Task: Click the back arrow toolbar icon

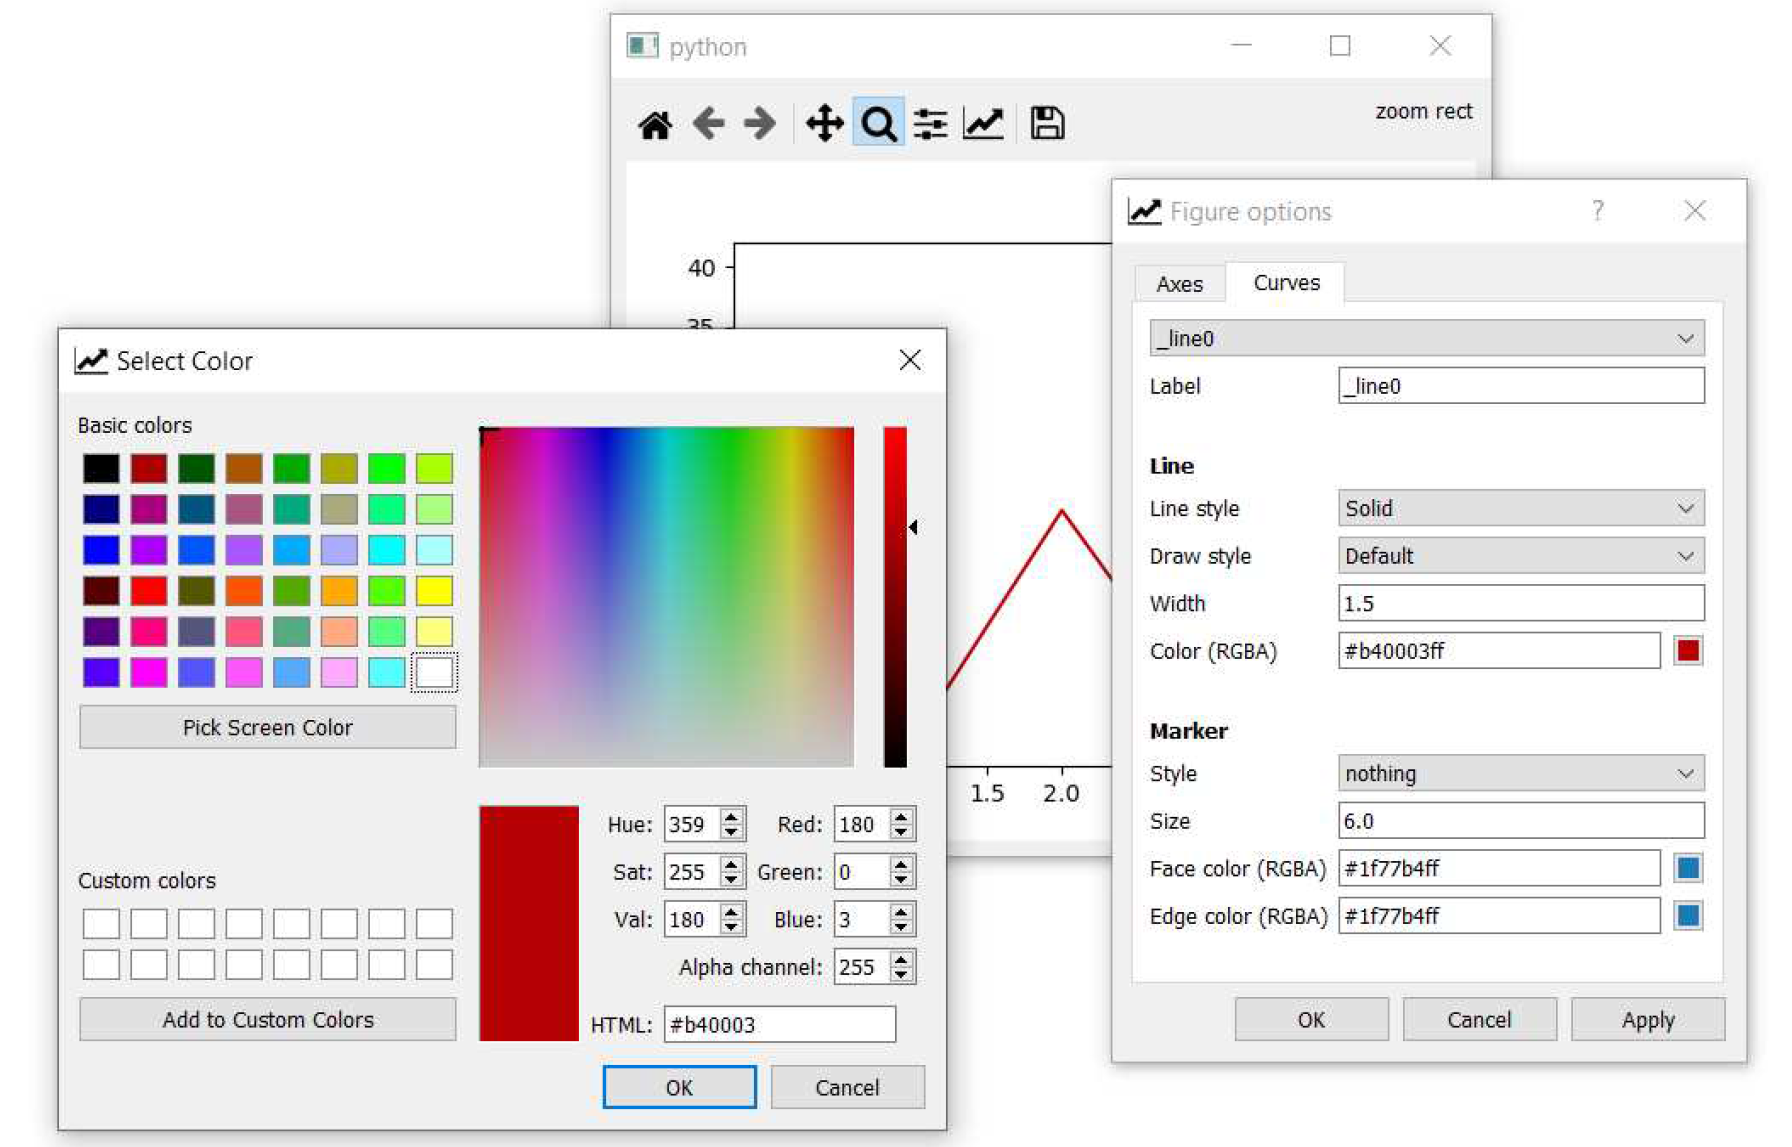Action: 708,124
